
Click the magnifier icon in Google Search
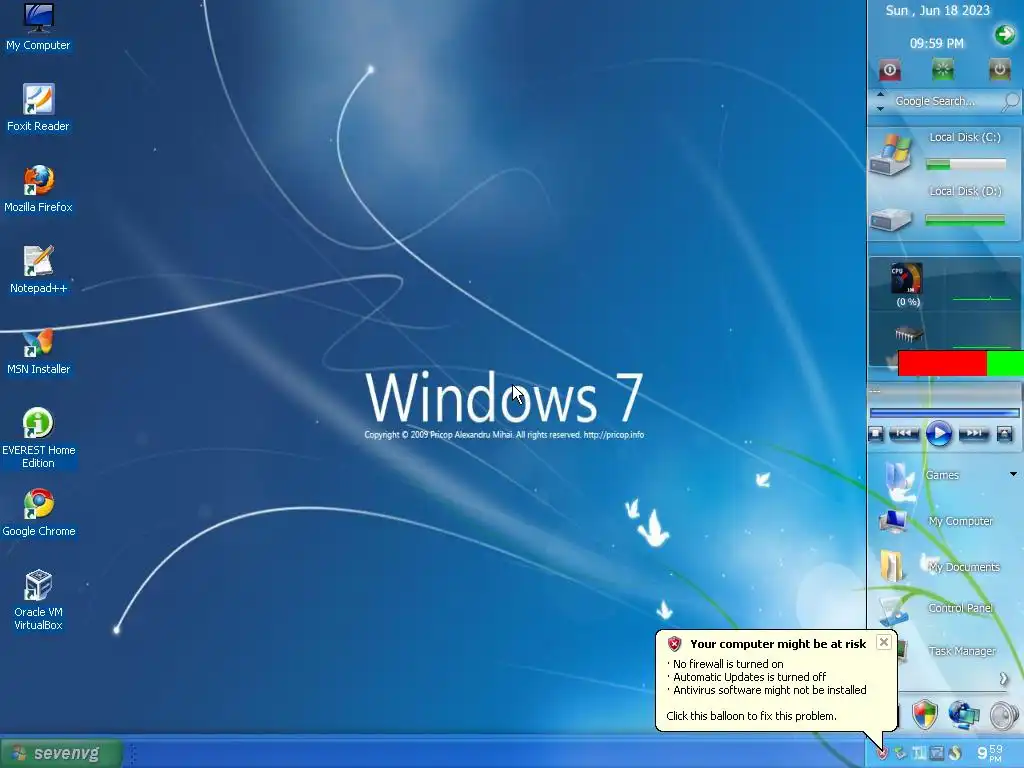(1011, 101)
